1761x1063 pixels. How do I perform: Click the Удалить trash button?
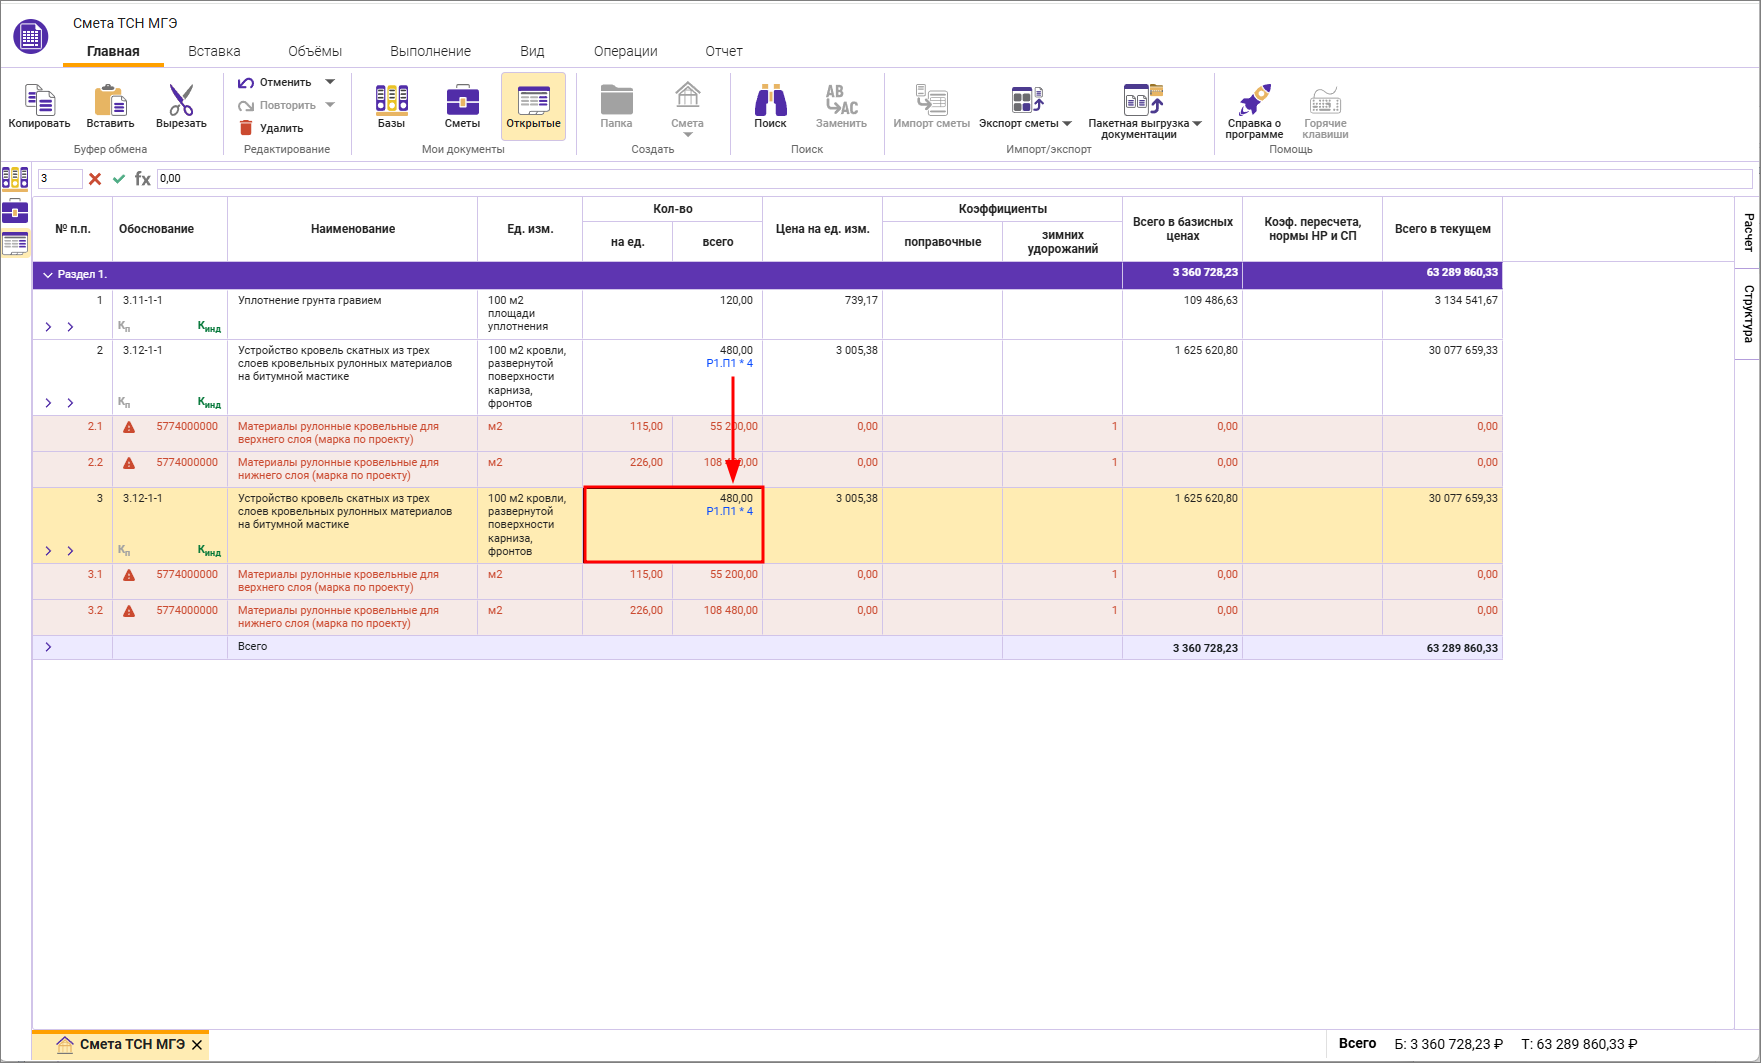(x=271, y=128)
